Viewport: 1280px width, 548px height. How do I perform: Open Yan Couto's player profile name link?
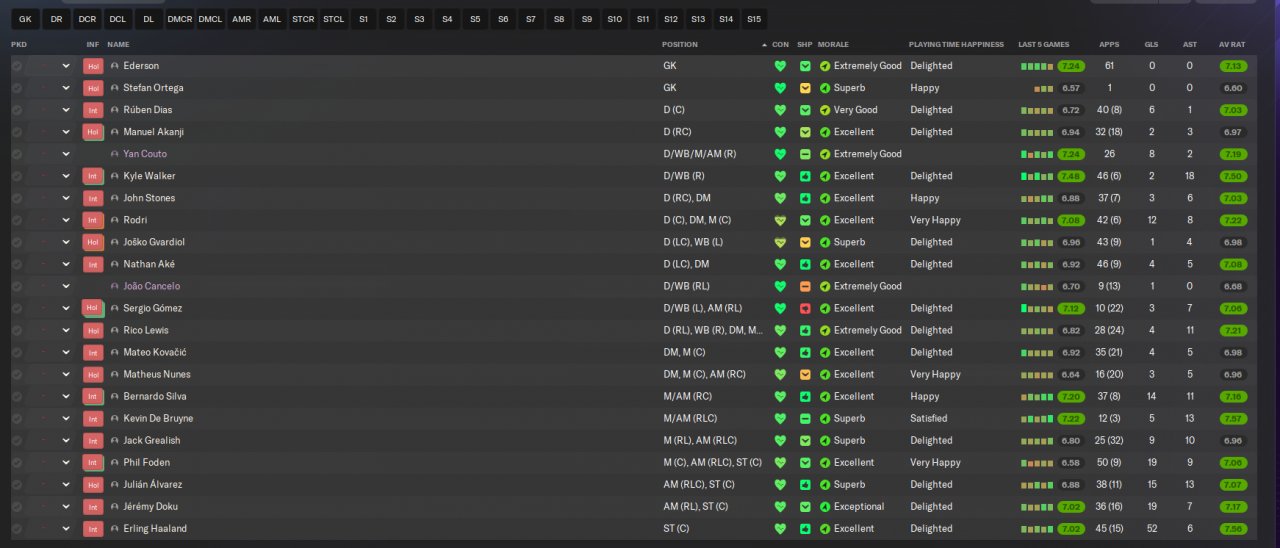tap(145, 154)
